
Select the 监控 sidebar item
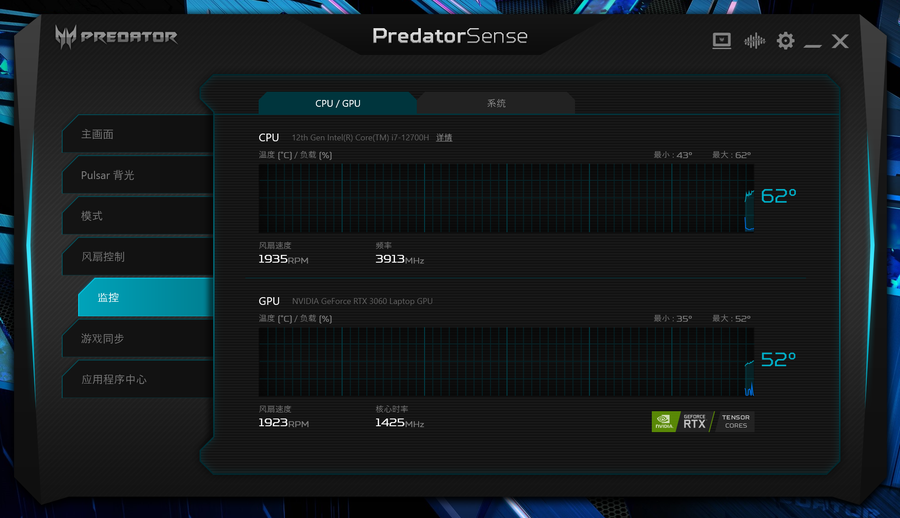point(145,298)
